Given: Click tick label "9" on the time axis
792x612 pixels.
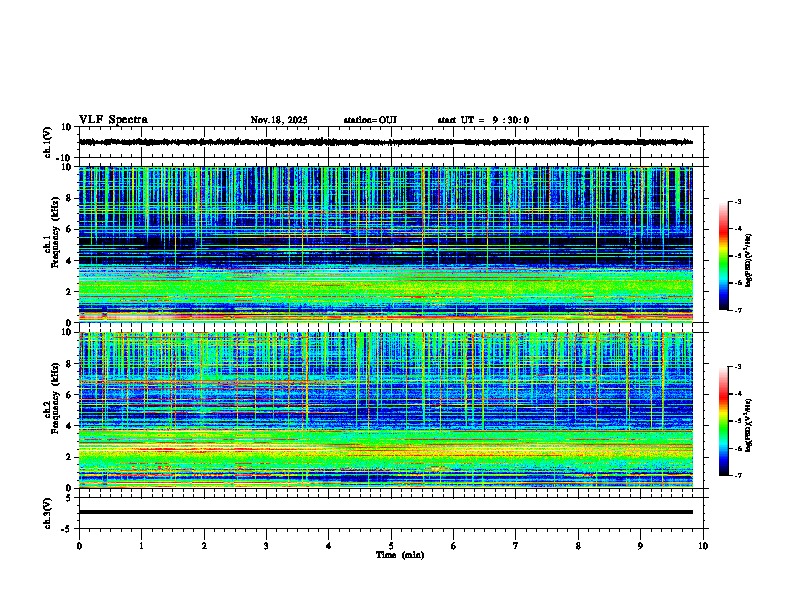Looking at the screenshot, I should 640,546.
